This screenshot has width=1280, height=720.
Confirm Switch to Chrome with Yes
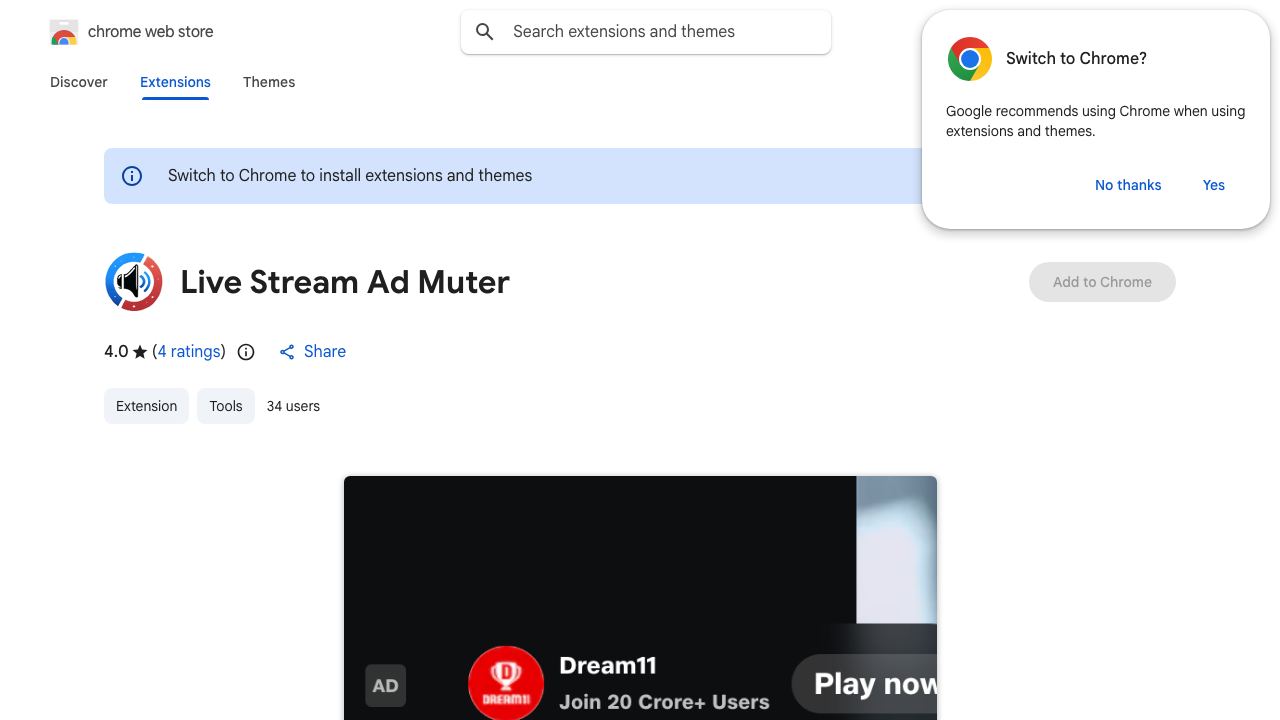1214,185
